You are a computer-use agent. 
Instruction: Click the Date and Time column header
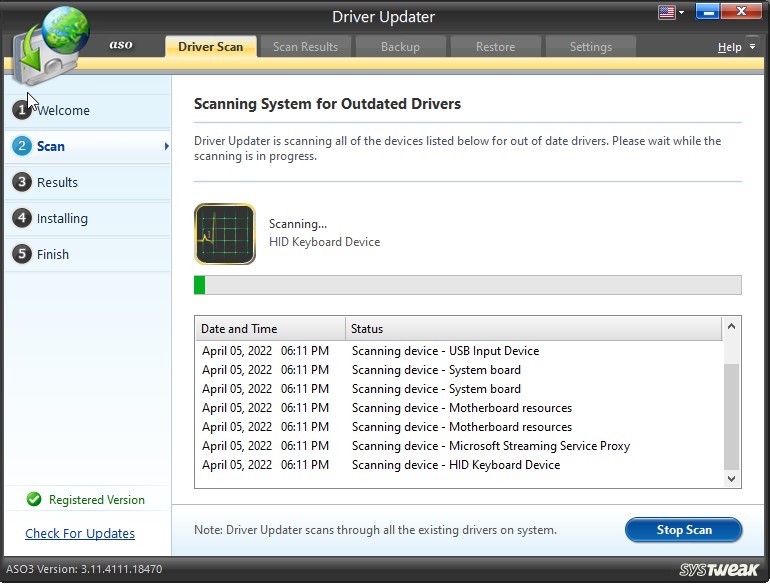click(270, 329)
